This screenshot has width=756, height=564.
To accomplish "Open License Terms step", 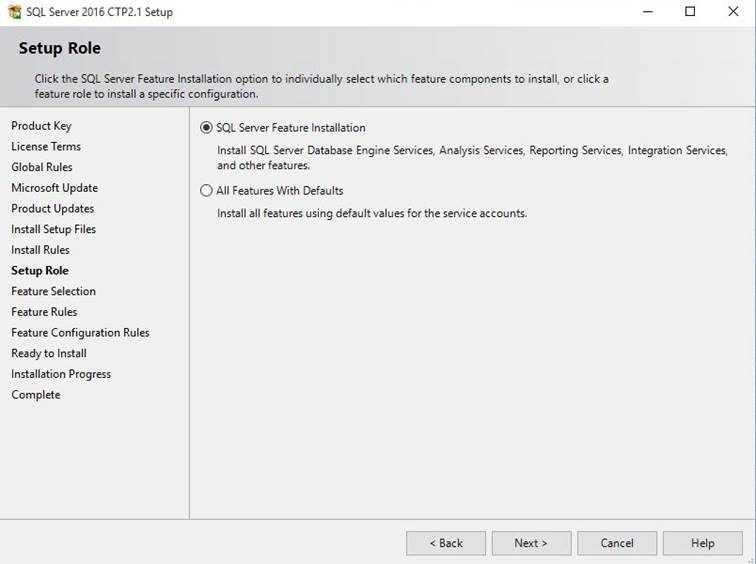I will (46, 147).
